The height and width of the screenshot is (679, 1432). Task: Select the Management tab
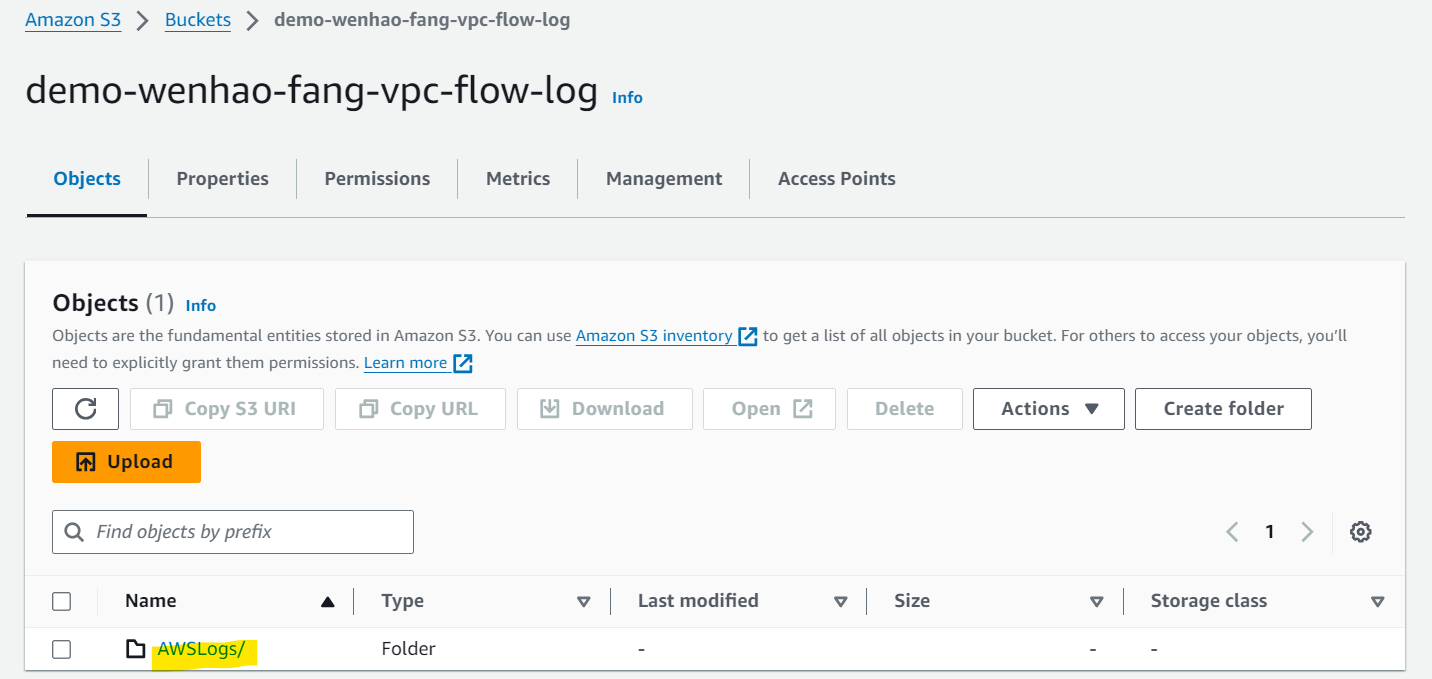coord(664,179)
